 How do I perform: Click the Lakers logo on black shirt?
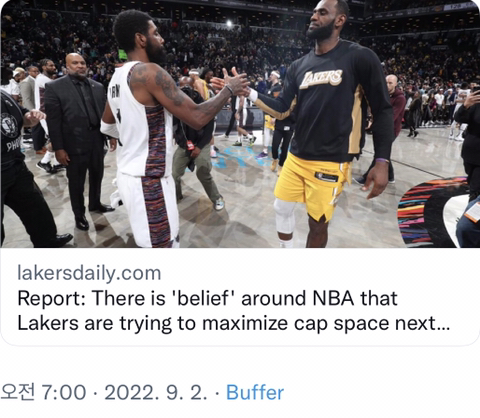(321, 79)
